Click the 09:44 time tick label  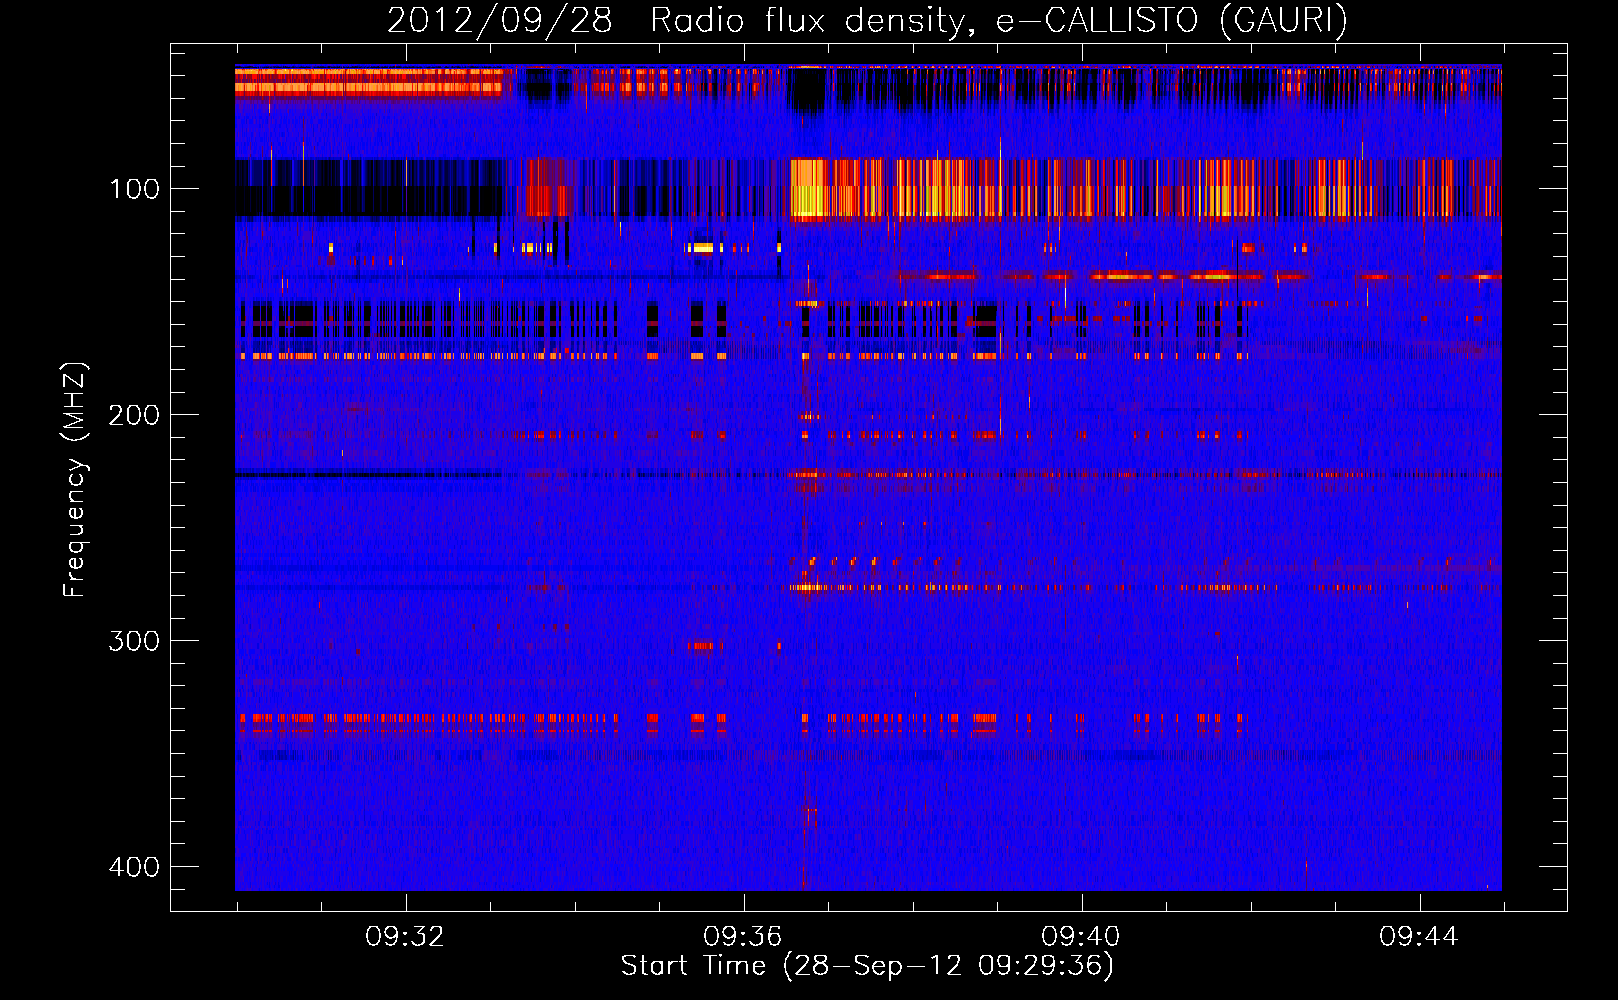tap(1419, 937)
